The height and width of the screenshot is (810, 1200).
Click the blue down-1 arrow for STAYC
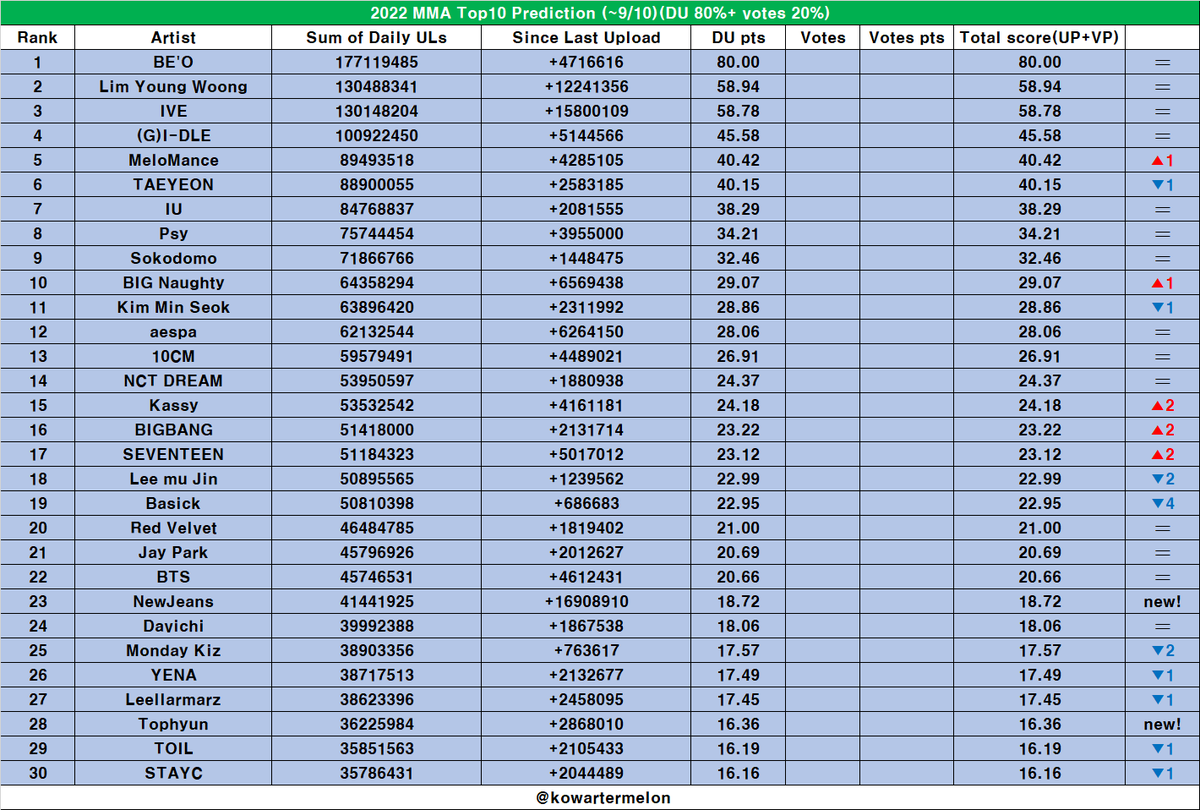tap(1162, 773)
